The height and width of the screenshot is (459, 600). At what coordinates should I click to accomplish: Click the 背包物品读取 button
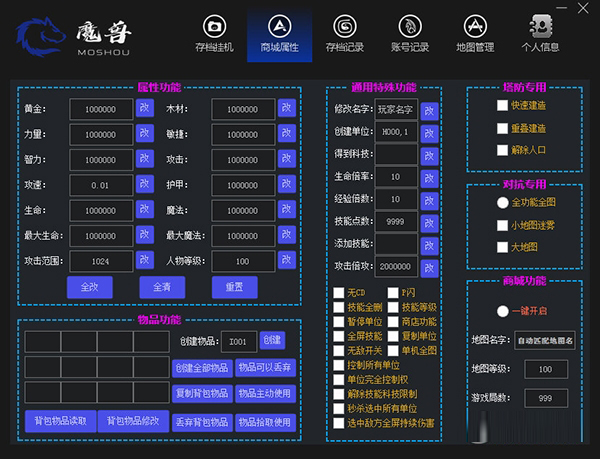coord(60,422)
